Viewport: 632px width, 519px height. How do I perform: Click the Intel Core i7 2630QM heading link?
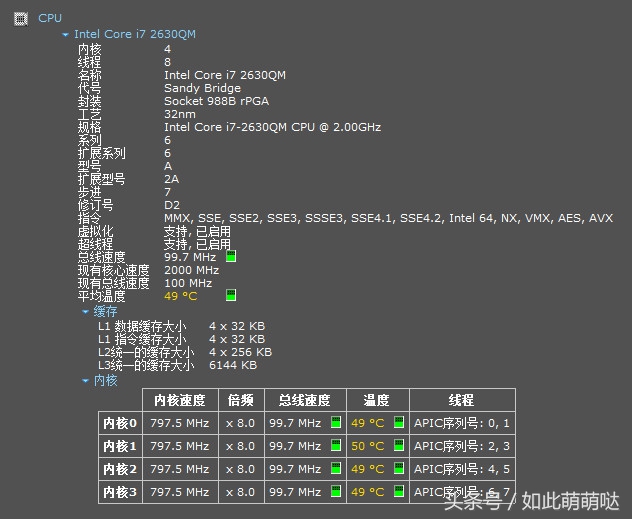135,34
